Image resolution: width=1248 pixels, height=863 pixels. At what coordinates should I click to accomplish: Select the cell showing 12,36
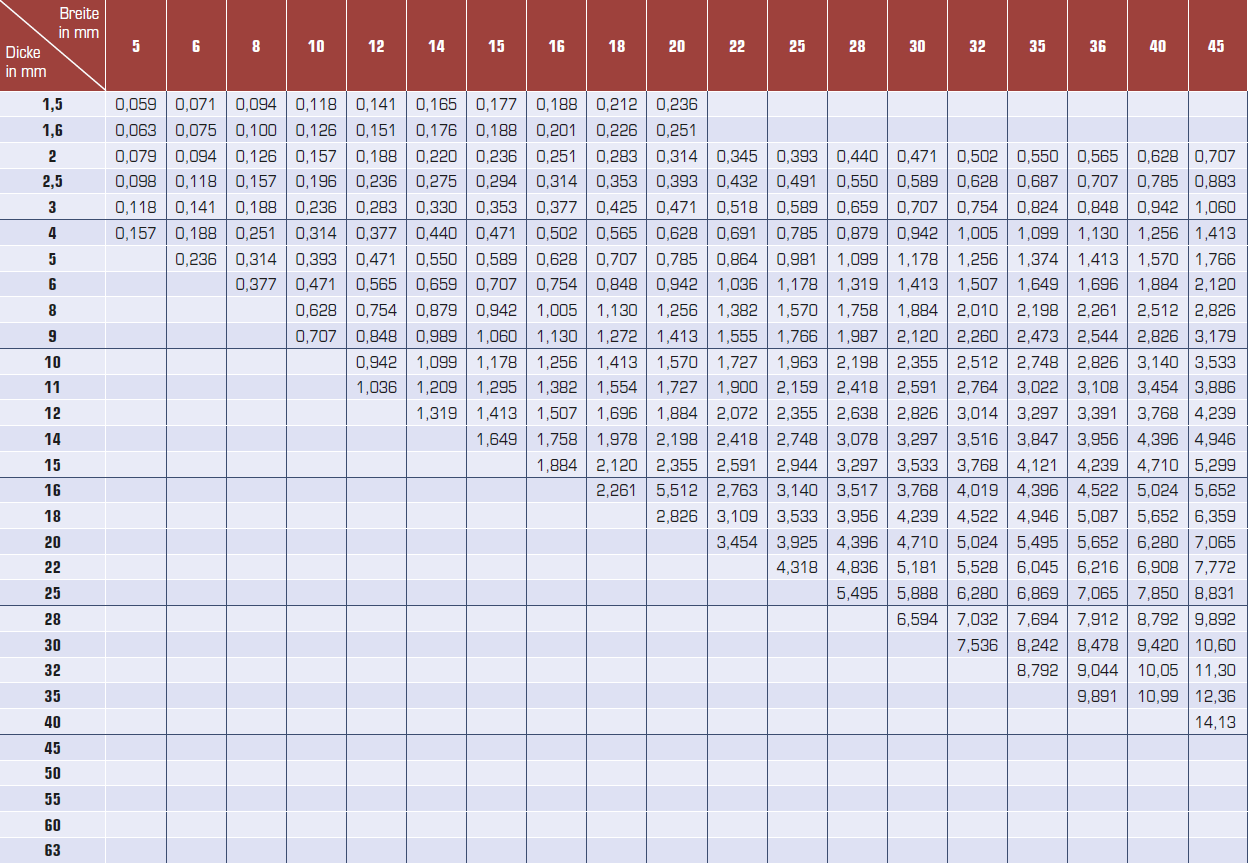point(1216,696)
